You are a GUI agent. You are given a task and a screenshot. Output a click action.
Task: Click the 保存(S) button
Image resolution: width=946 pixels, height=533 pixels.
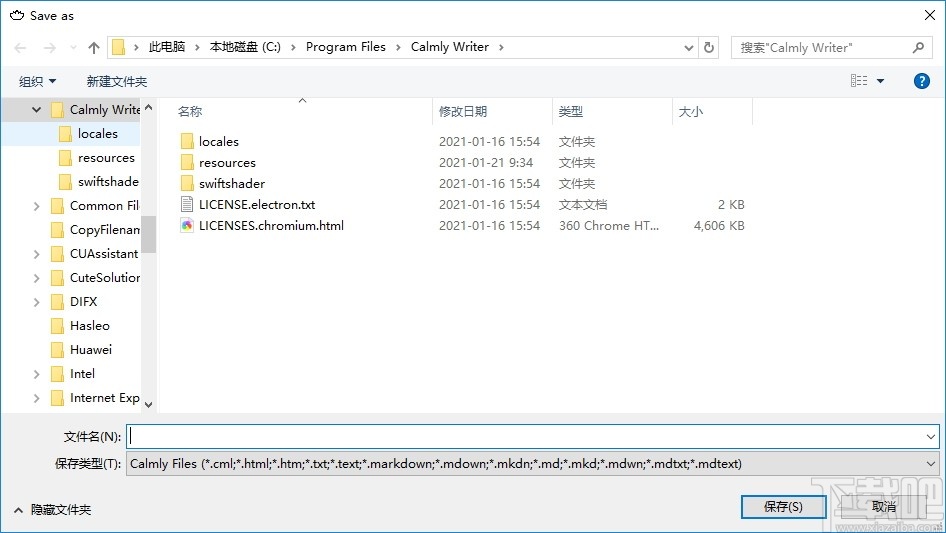[783, 506]
